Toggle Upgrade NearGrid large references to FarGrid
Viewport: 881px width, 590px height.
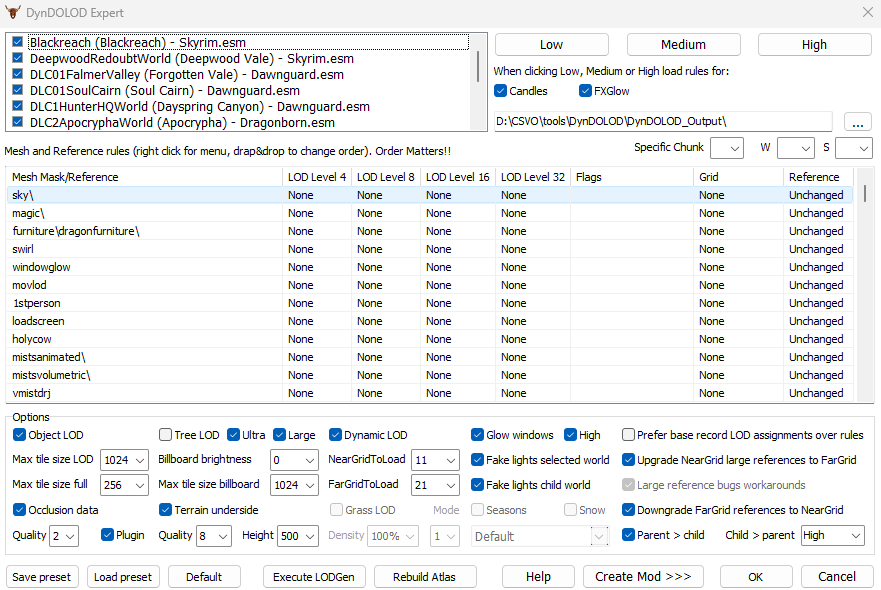(628, 460)
